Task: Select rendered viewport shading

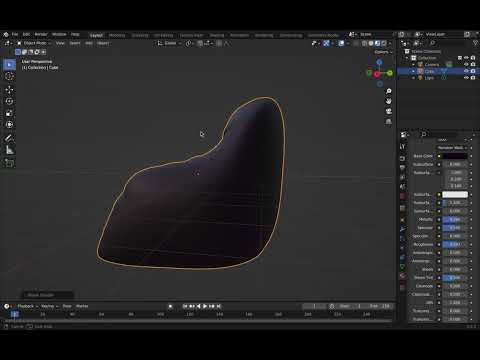Action: pyautogui.click(x=384, y=43)
